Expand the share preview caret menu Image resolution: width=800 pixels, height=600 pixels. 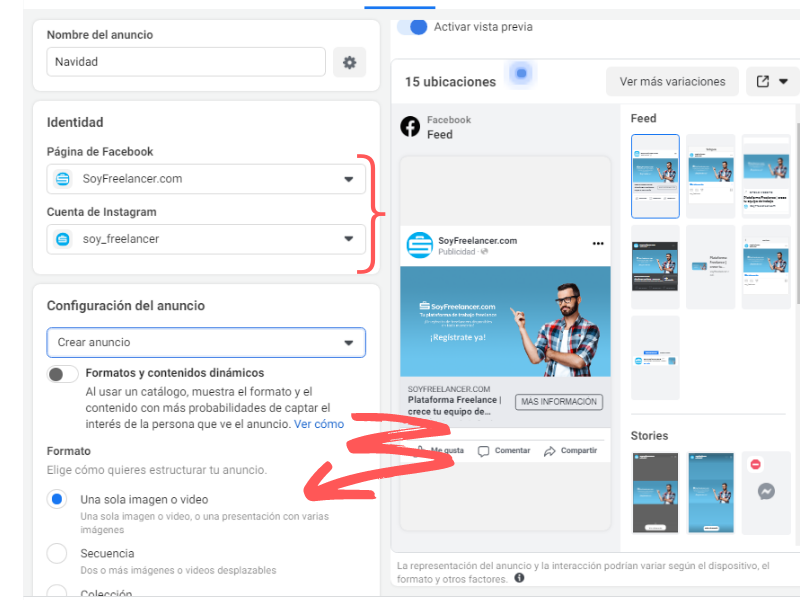point(783,82)
